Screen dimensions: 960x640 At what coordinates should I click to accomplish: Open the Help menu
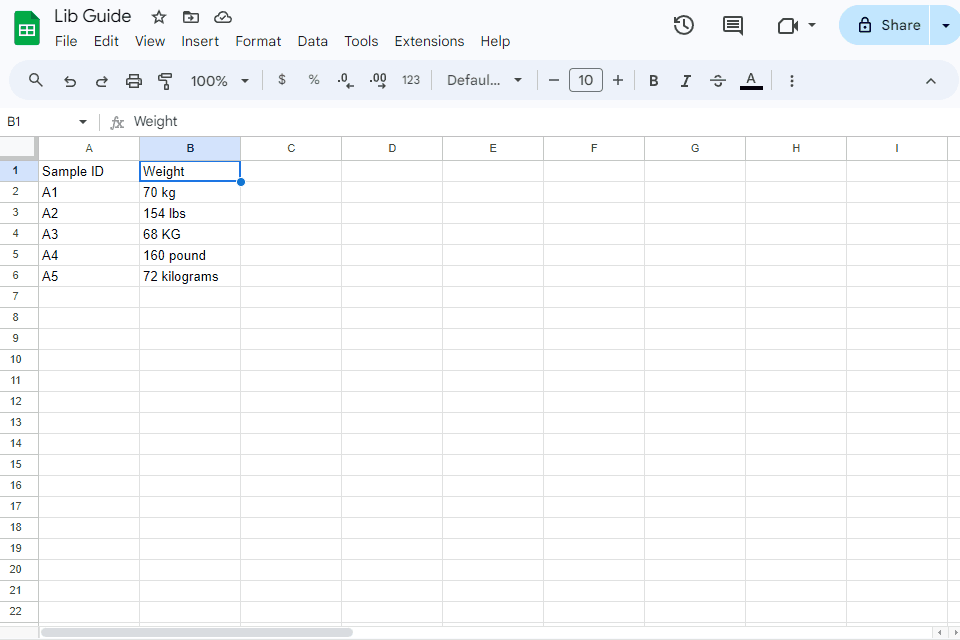(495, 41)
